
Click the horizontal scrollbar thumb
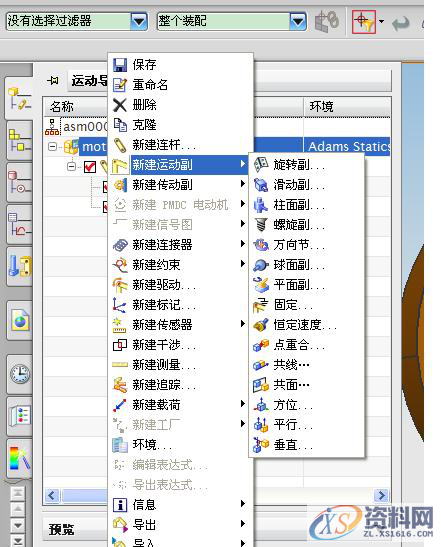[85, 495]
